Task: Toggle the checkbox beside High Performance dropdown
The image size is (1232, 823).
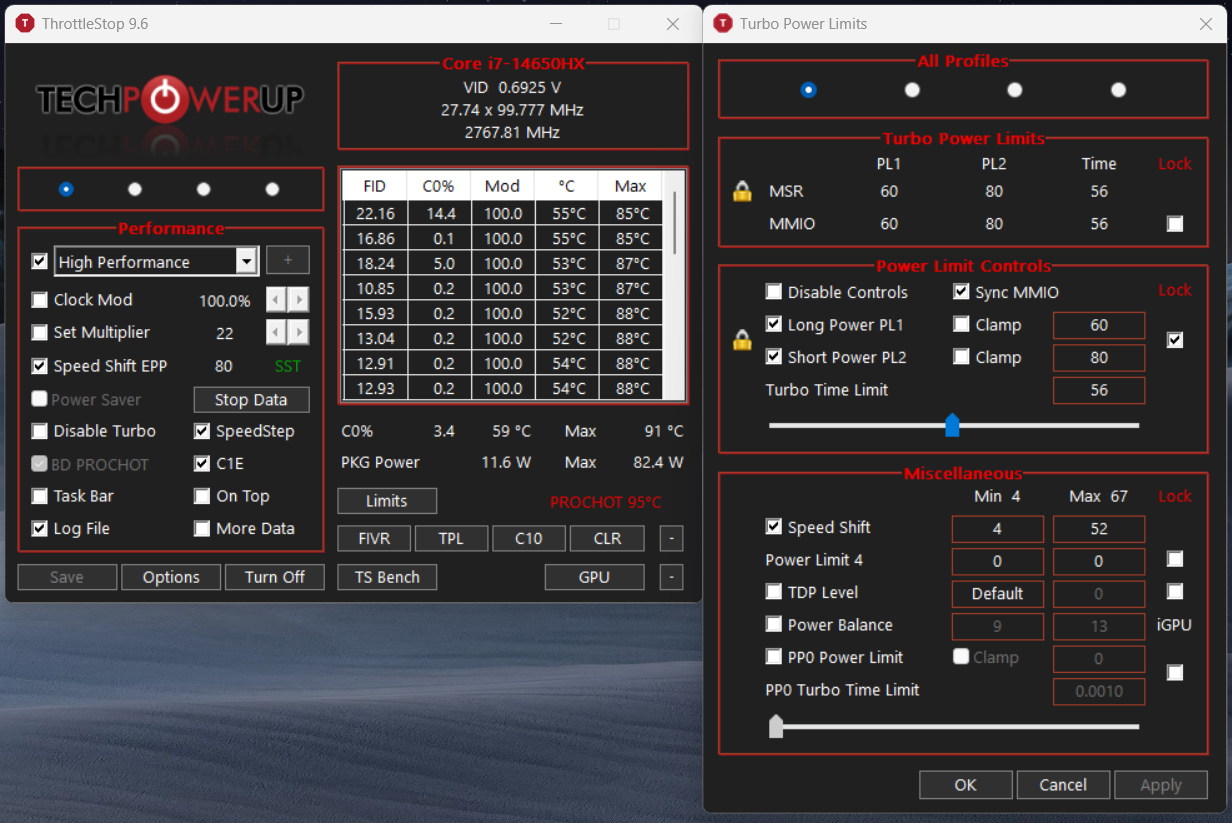Action: point(40,261)
